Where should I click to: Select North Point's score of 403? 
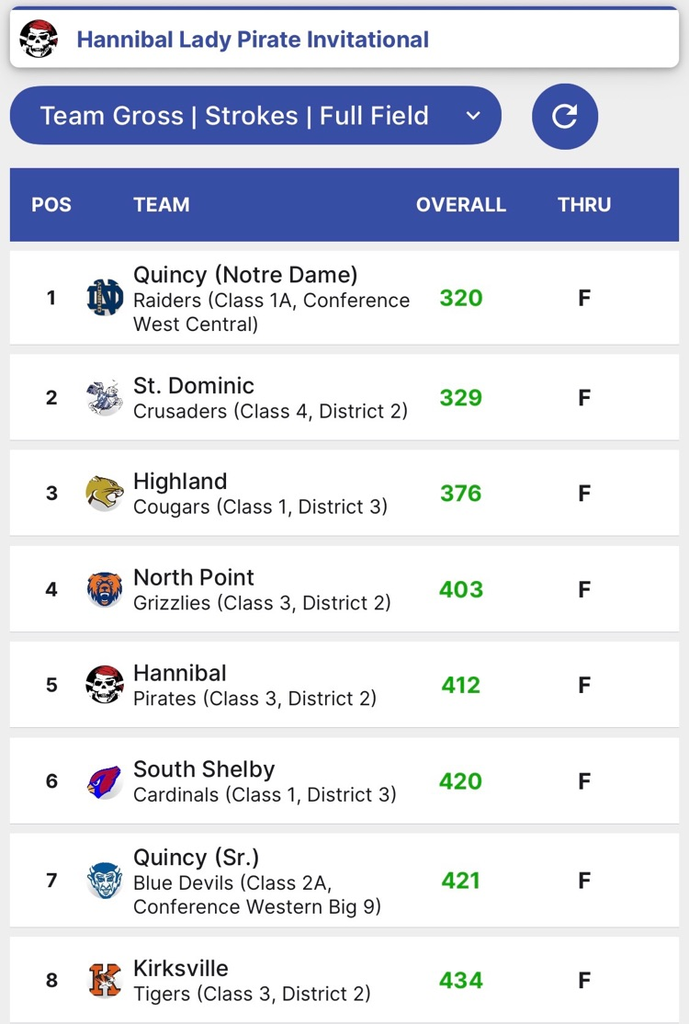click(461, 589)
